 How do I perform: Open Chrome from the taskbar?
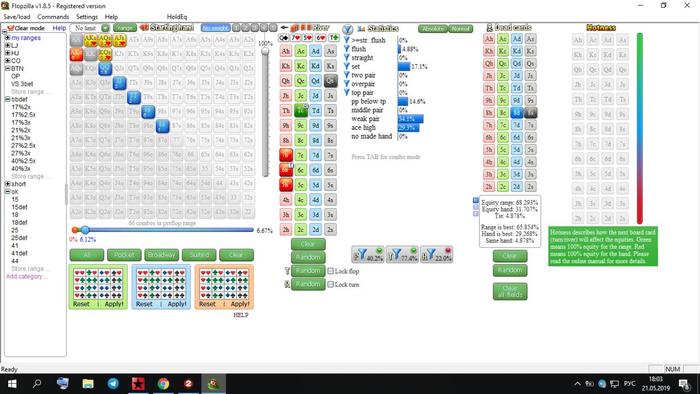[163, 383]
